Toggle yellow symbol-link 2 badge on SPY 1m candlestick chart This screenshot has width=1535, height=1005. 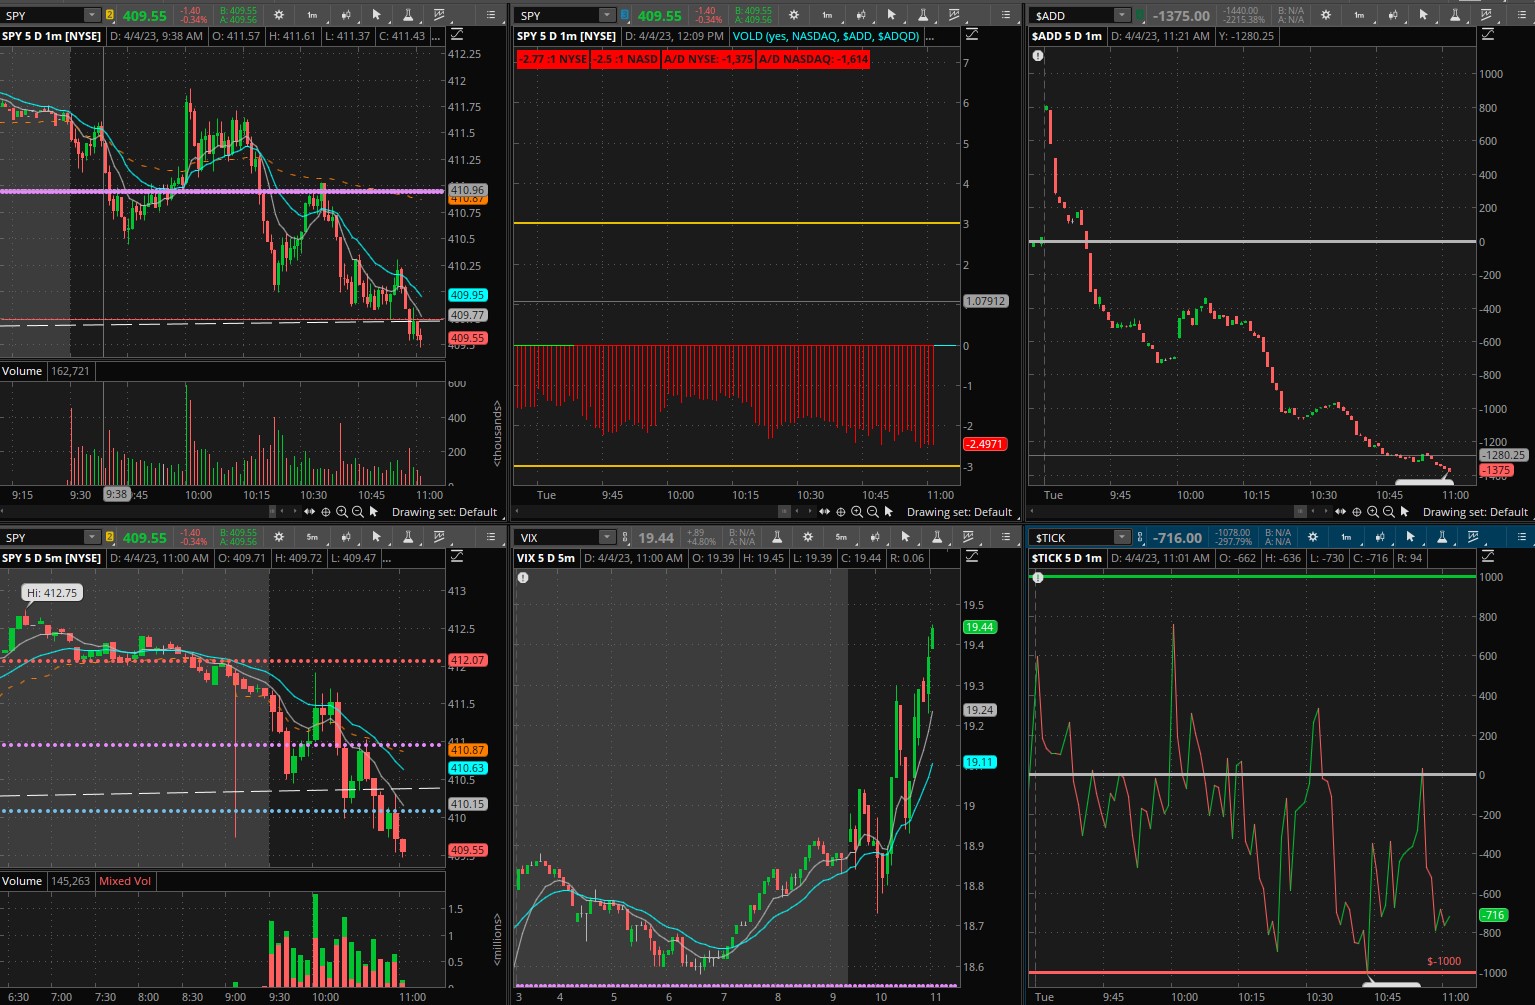point(110,15)
